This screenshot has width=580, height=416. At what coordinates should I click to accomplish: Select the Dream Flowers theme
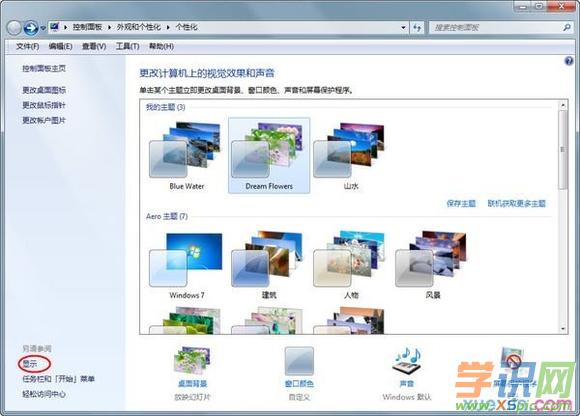click(269, 156)
